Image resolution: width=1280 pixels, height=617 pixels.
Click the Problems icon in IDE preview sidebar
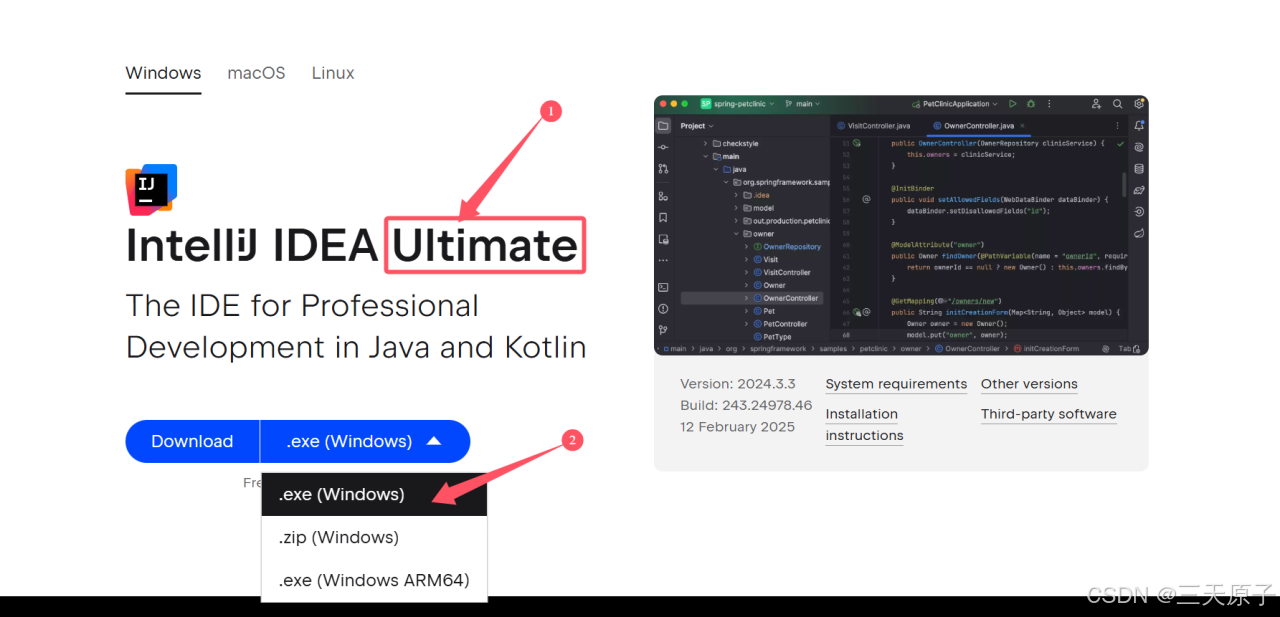click(x=663, y=308)
